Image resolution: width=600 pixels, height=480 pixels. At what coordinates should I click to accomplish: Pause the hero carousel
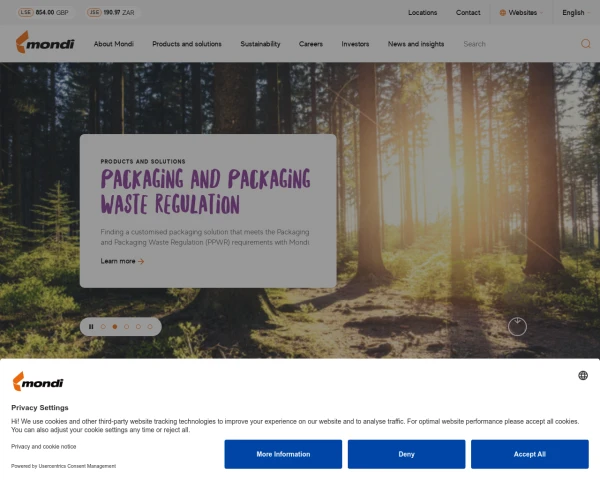pyautogui.click(x=91, y=327)
